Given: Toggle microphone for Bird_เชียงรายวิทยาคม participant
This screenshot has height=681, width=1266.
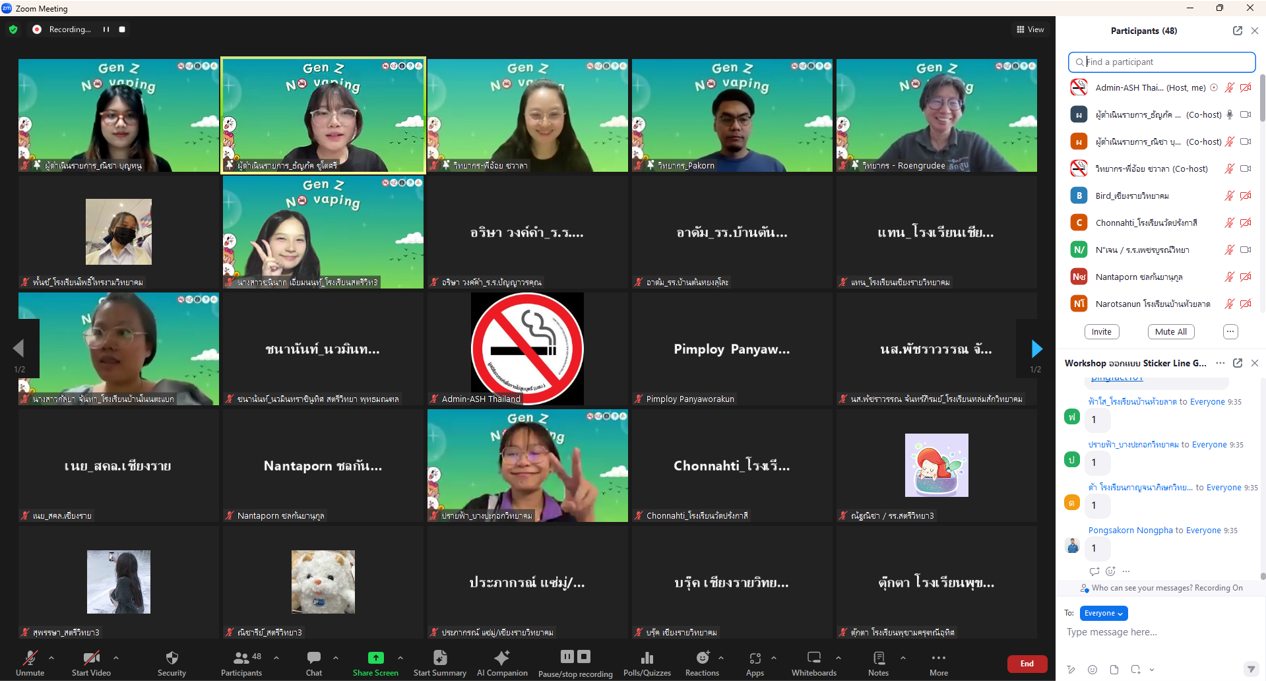Looking at the screenshot, I should pos(1229,195).
